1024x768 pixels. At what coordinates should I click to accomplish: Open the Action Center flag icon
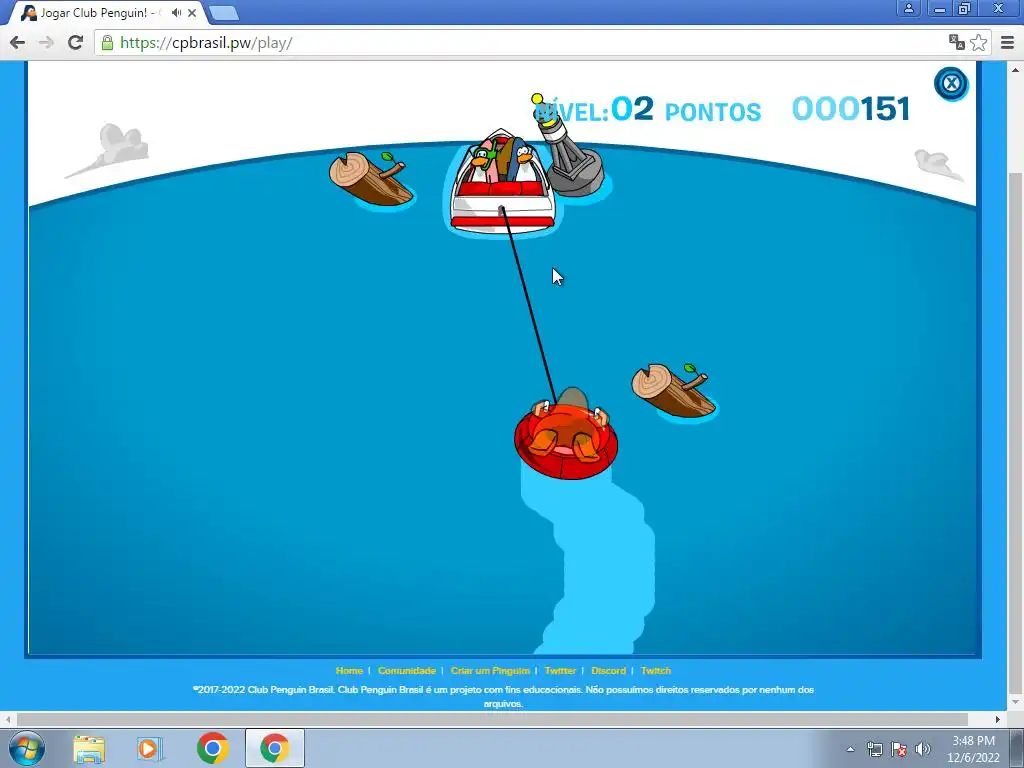pyautogui.click(x=899, y=749)
